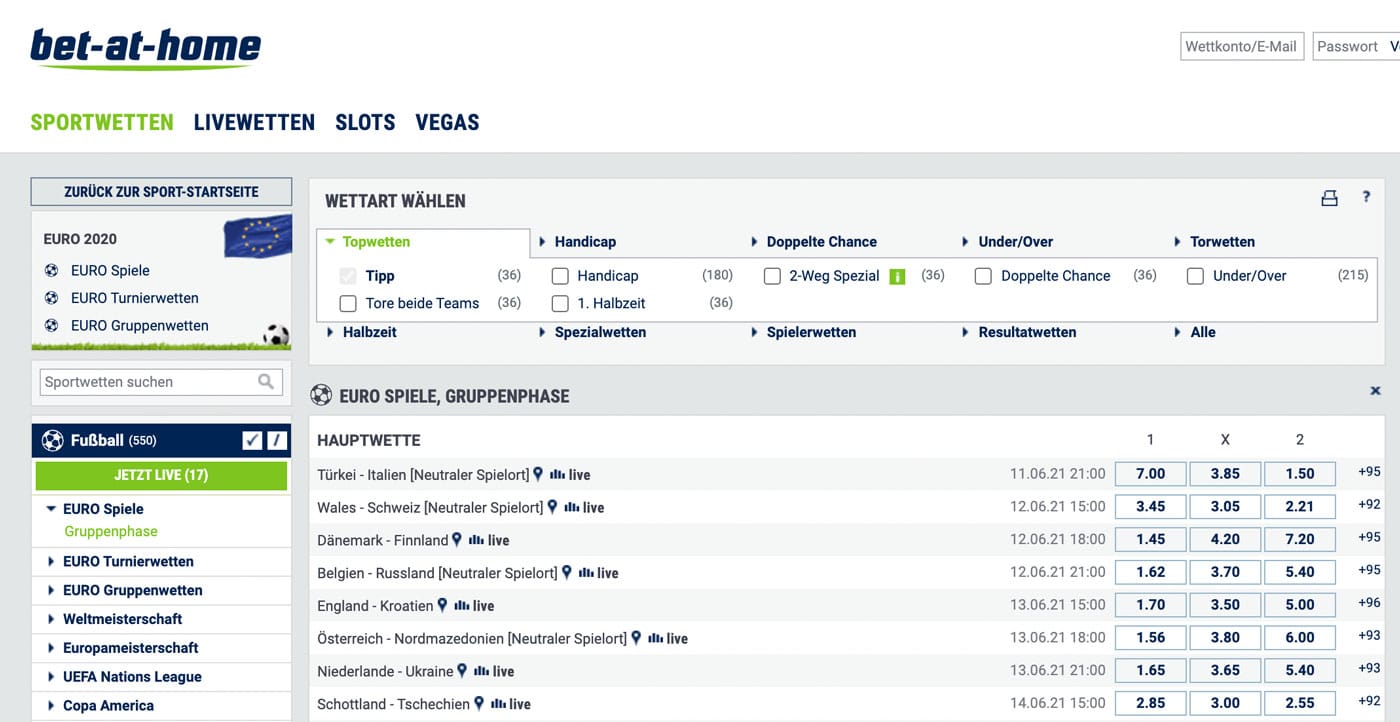Click the location pin for Niederlande - Ukraine

pos(462,671)
